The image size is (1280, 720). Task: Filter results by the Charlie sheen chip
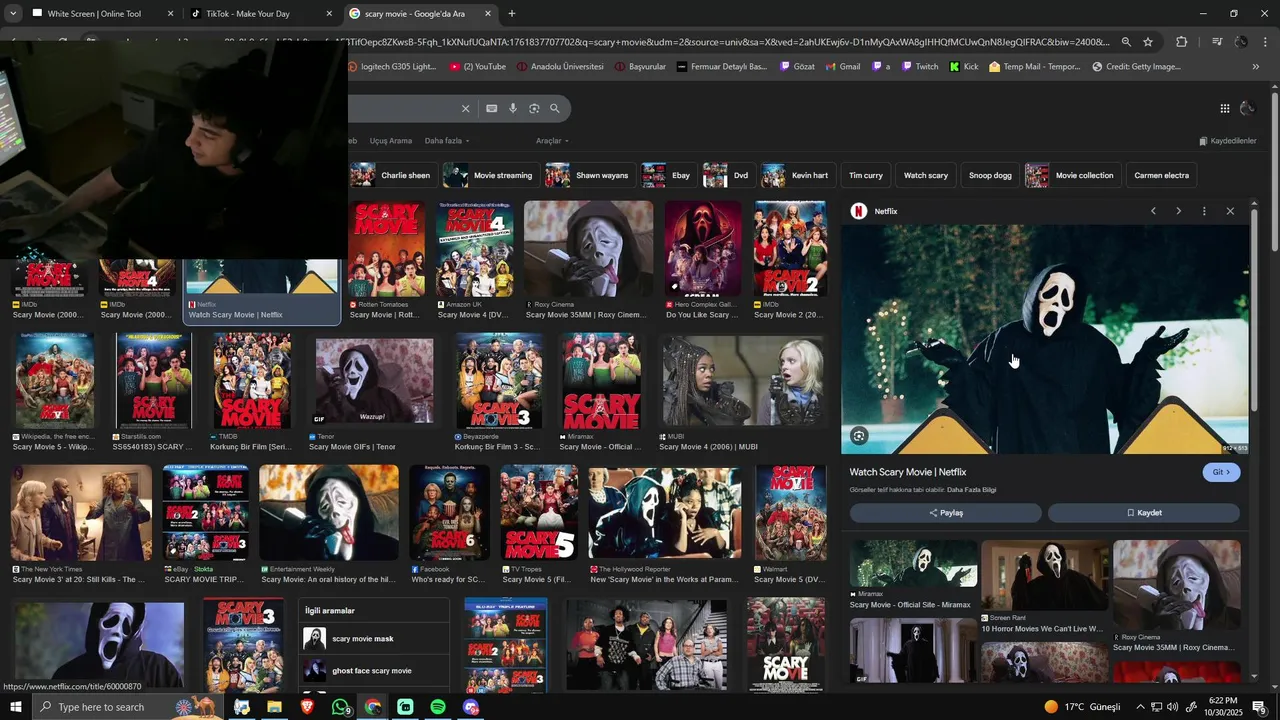pos(393,175)
